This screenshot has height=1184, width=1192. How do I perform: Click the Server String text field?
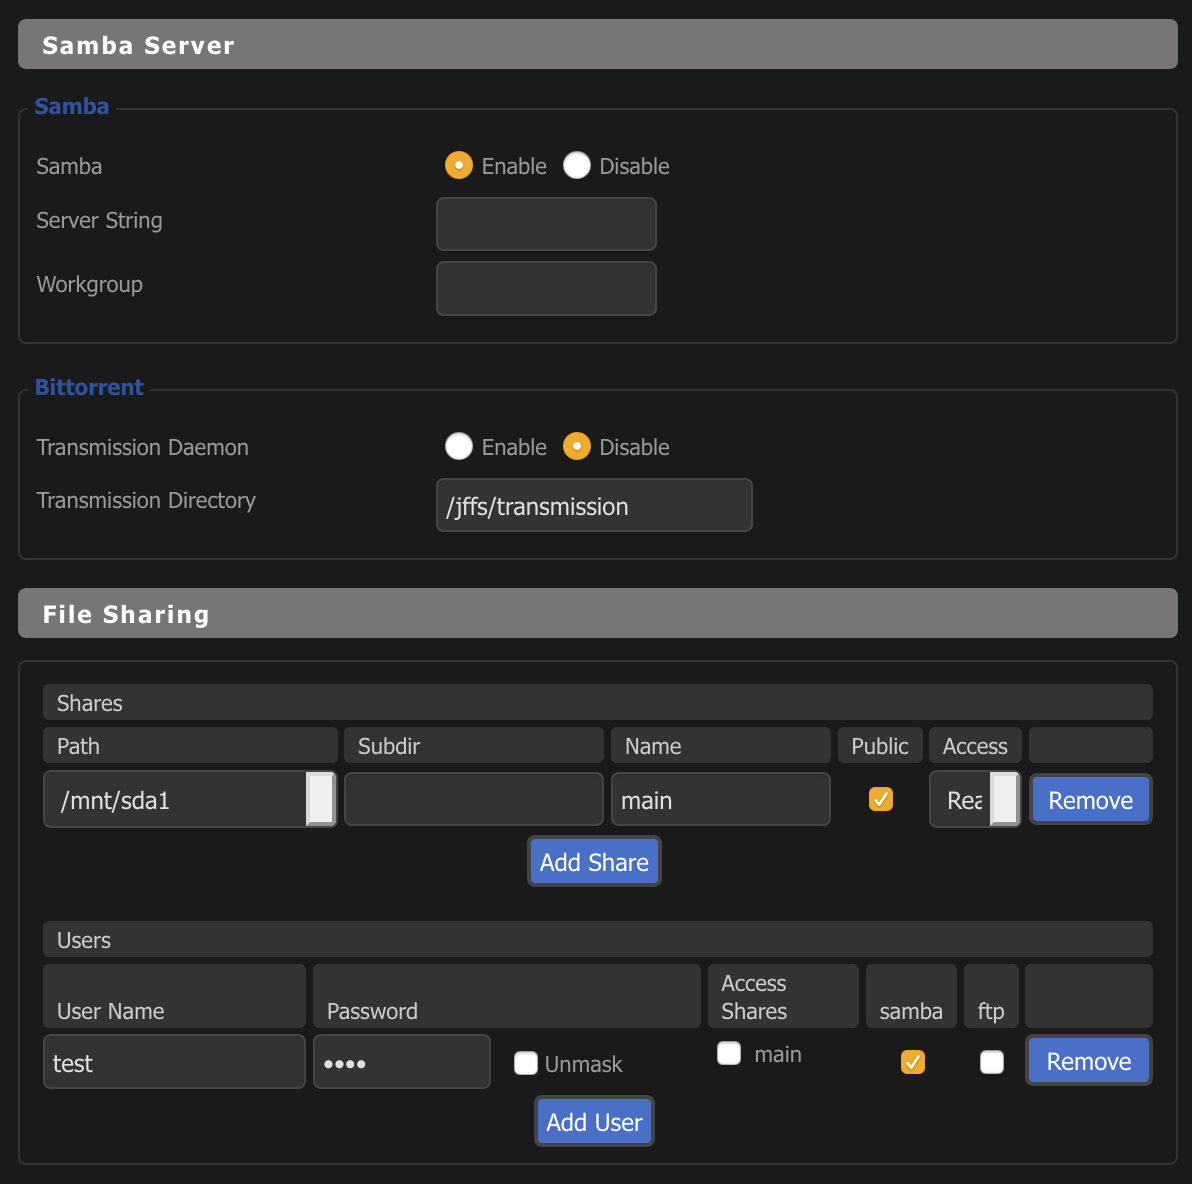(546, 224)
